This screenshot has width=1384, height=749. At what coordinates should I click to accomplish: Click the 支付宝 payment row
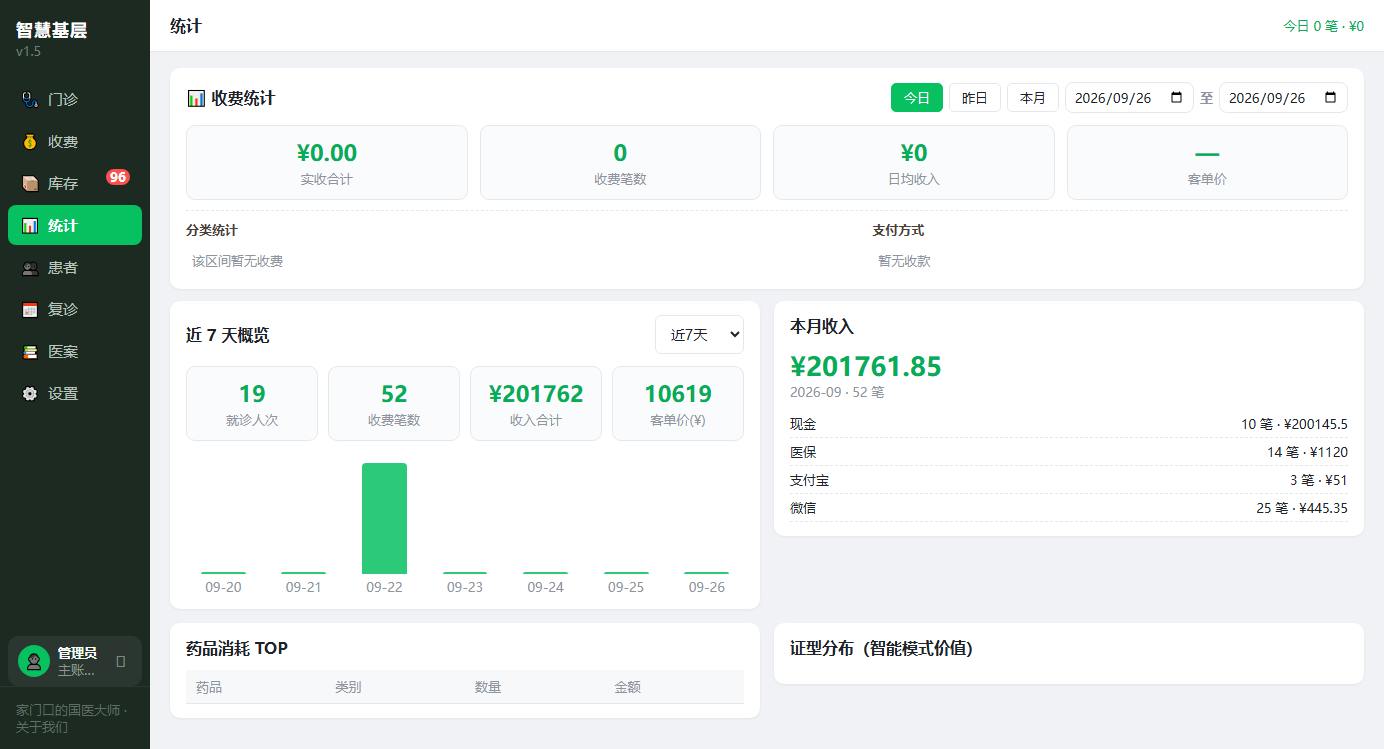tap(1069, 480)
